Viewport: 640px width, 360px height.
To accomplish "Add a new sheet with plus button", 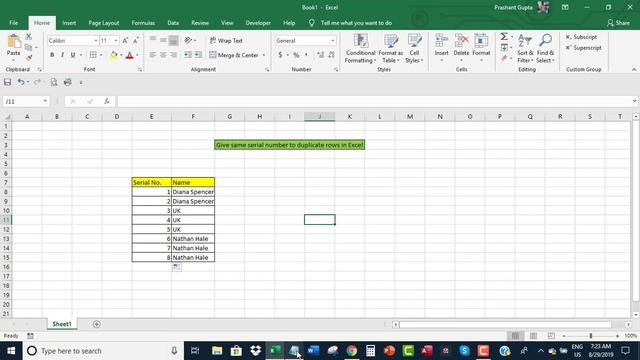I will click(96, 324).
